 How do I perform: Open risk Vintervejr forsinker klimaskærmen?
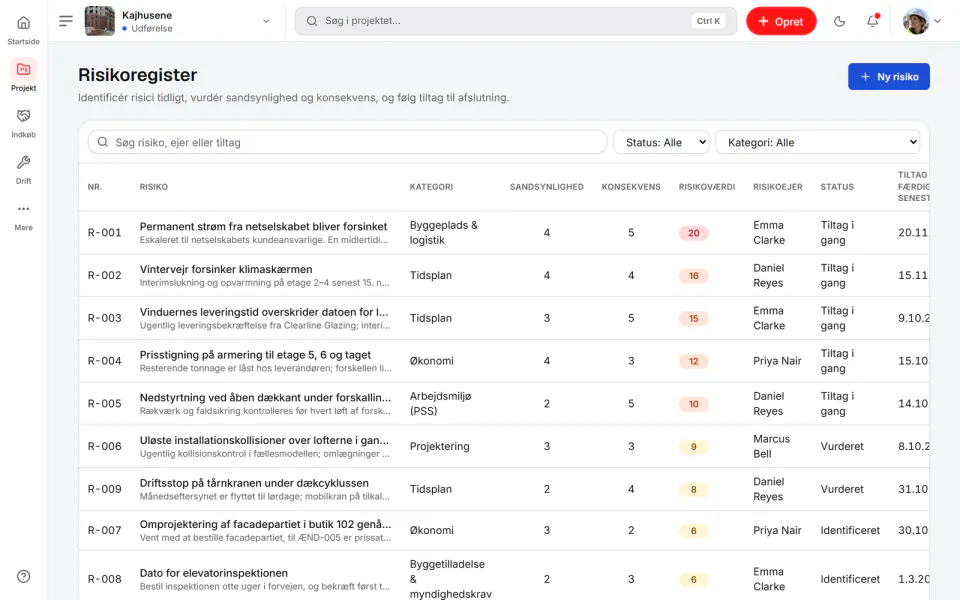point(226,269)
